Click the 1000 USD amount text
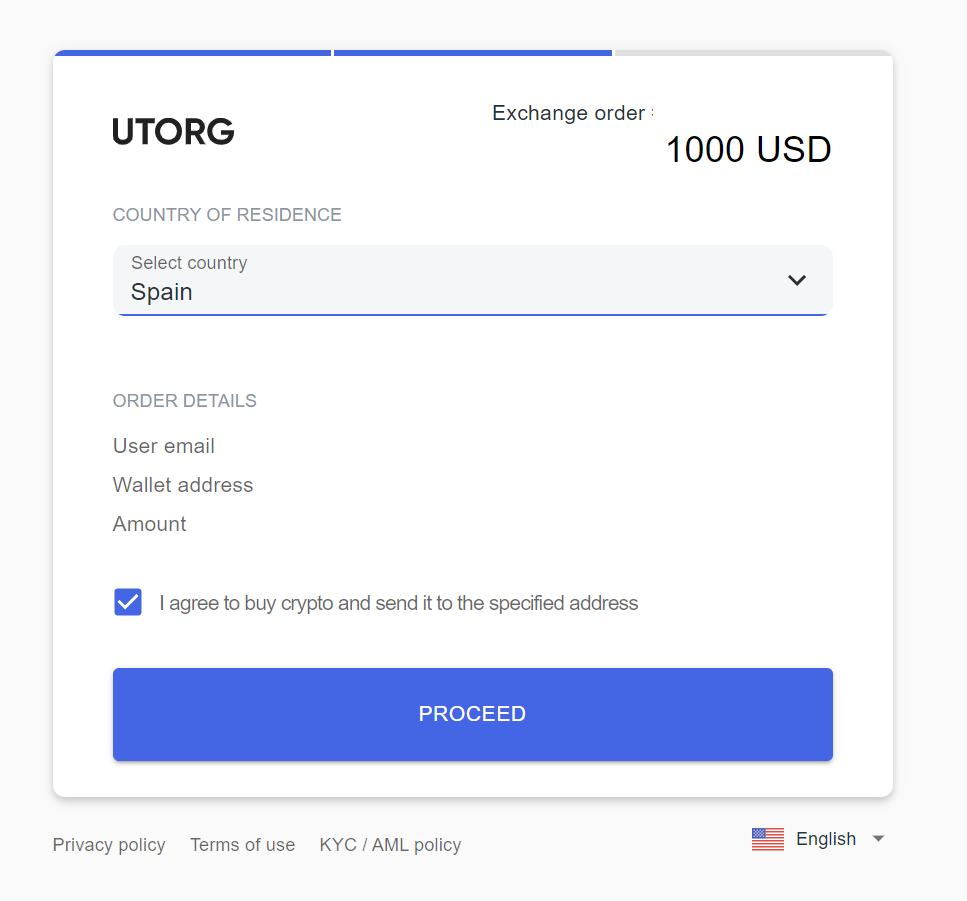The height and width of the screenshot is (901, 967). click(x=748, y=150)
